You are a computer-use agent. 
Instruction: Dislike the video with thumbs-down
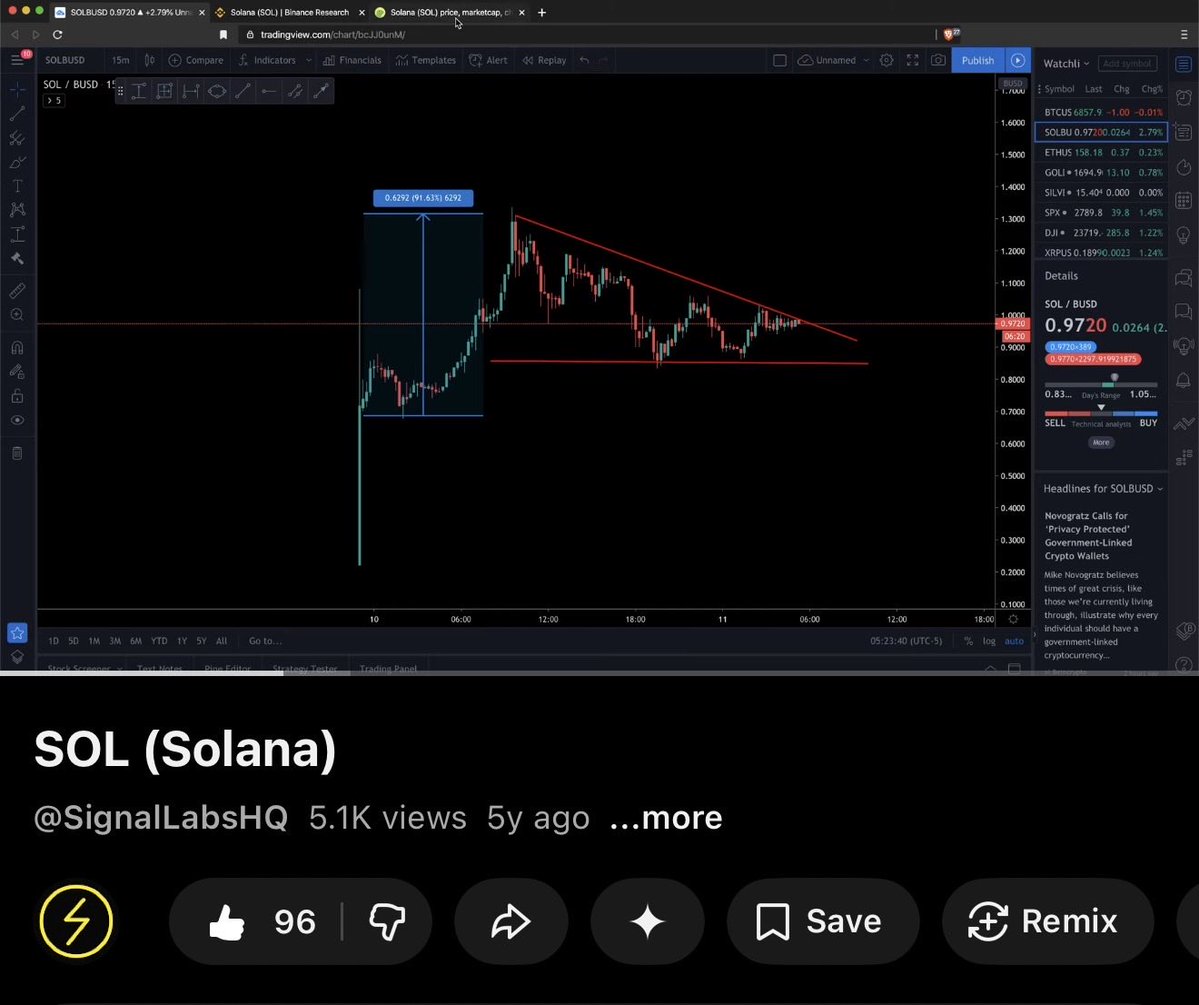[388, 921]
